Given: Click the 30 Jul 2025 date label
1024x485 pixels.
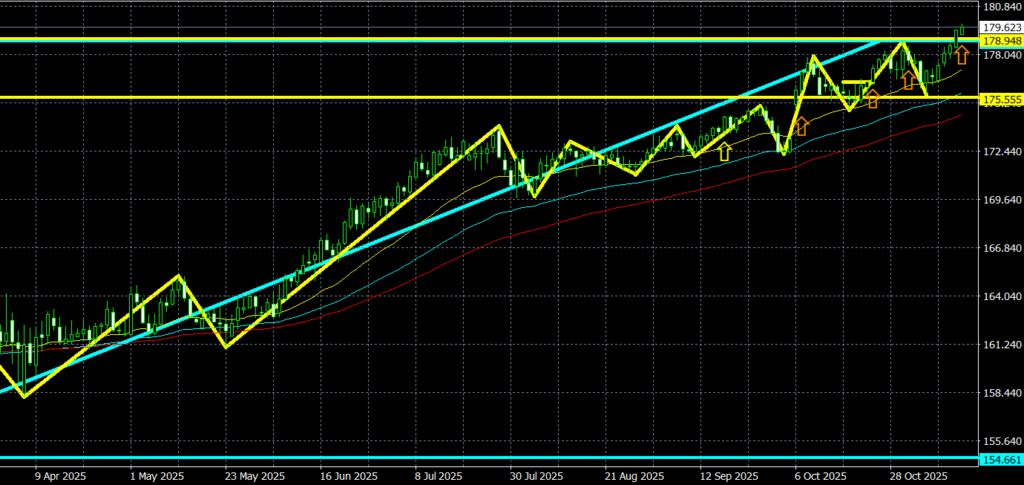Looking at the screenshot, I should pos(536,476).
